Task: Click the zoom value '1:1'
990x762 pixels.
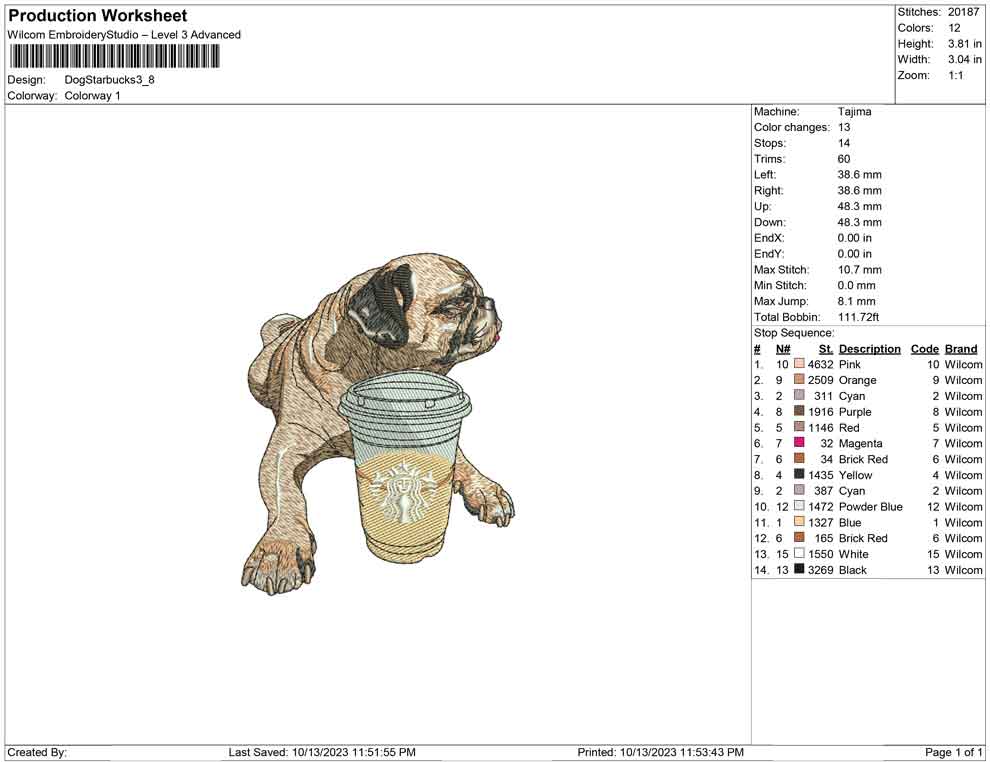Action: pos(956,75)
